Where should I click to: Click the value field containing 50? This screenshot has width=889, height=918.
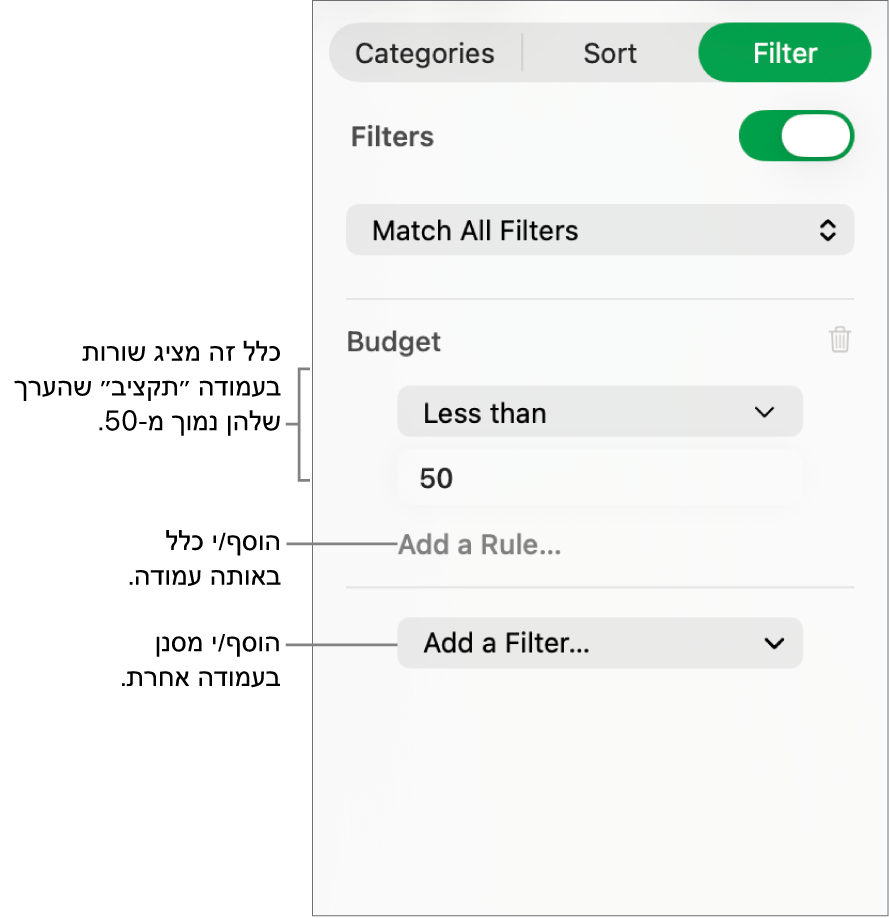[600, 478]
